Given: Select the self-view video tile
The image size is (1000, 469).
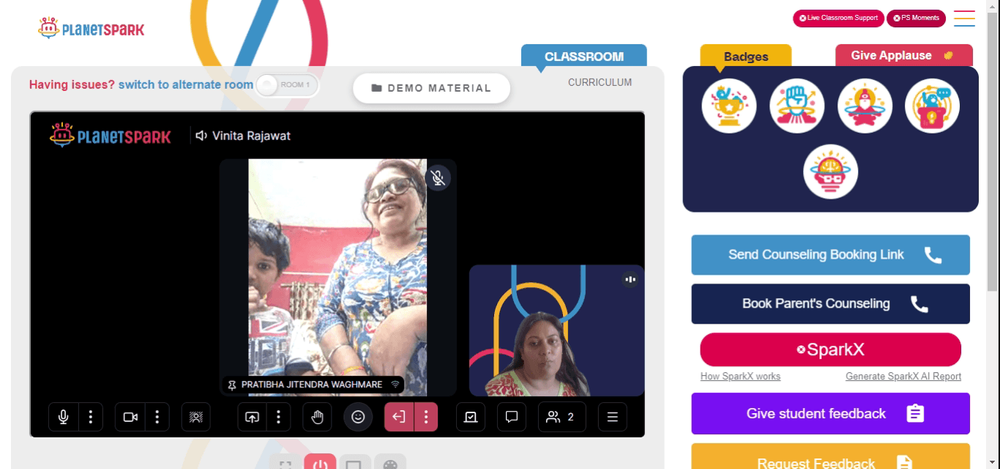Looking at the screenshot, I should click(x=557, y=331).
